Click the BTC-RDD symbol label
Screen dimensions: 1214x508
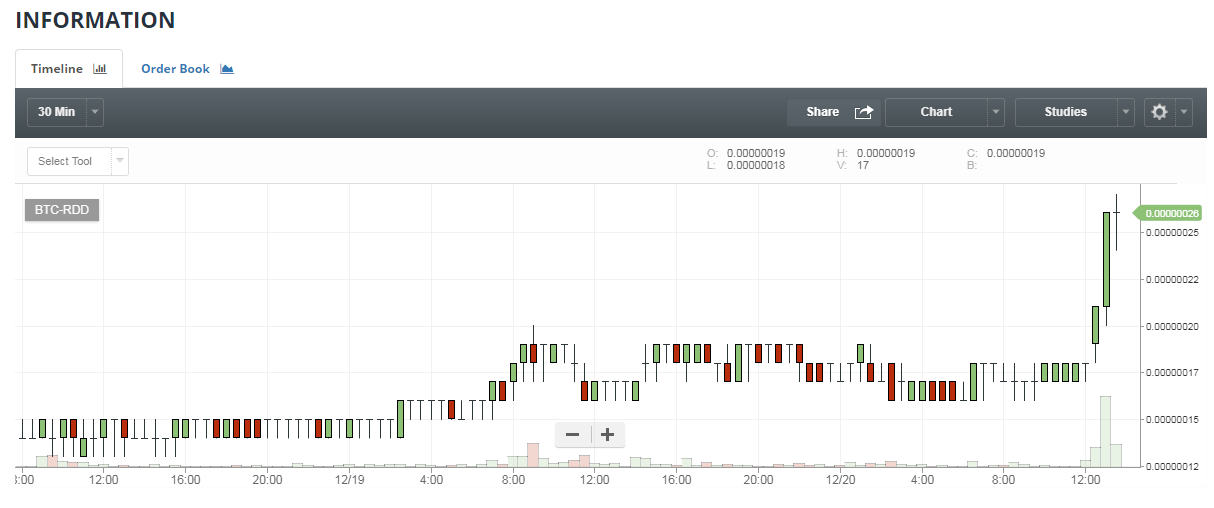(62, 211)
